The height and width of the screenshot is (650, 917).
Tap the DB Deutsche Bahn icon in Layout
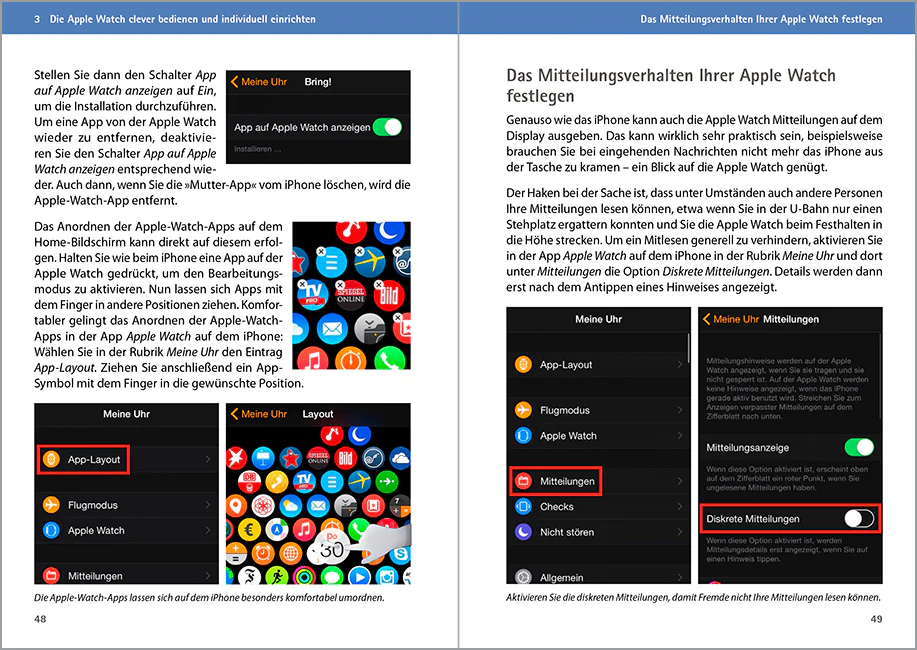point(249,482)
